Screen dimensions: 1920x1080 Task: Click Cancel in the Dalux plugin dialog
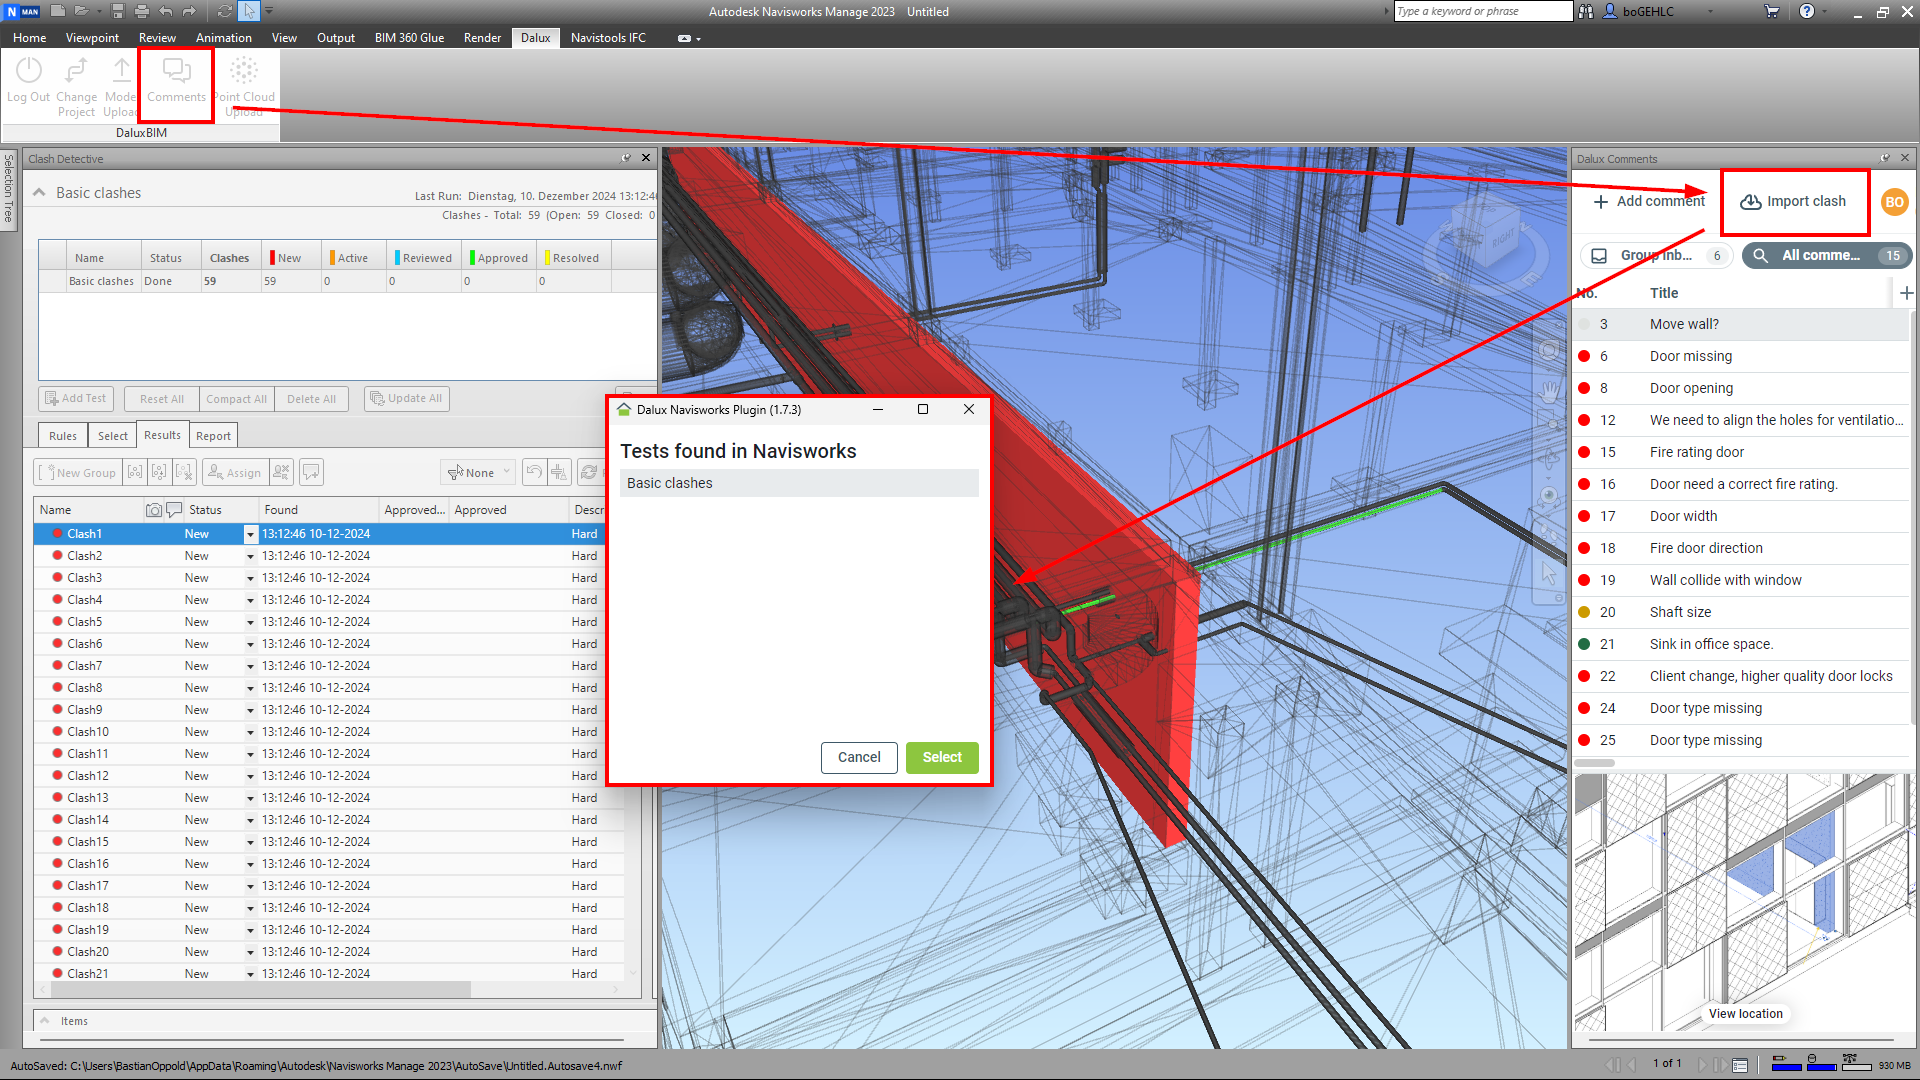pyautogui.click(x=859, y=757)
